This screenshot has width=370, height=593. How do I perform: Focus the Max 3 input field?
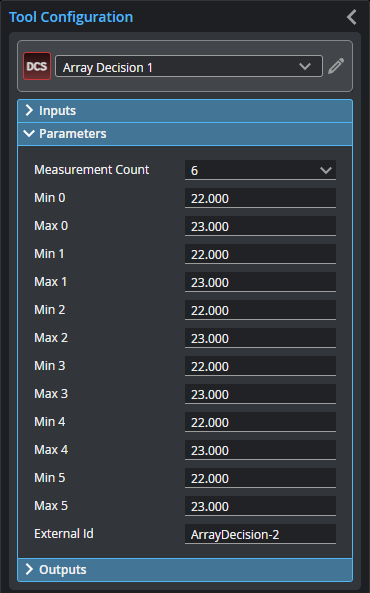(260, 394)
